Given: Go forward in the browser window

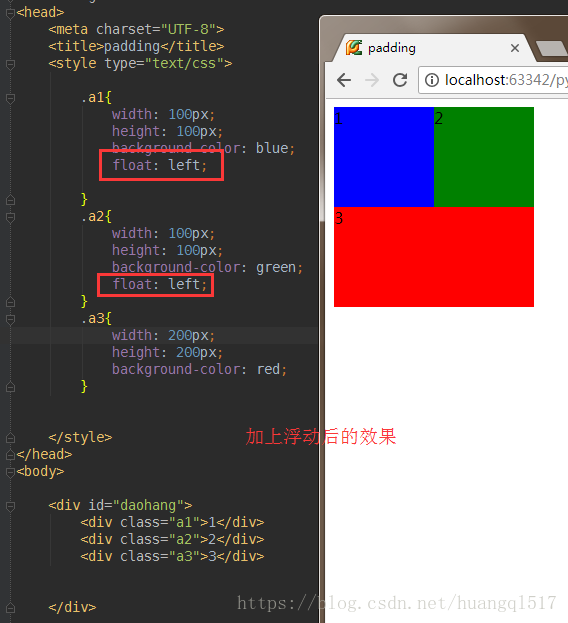Looking at the screenshot, I should click(372, 80).
